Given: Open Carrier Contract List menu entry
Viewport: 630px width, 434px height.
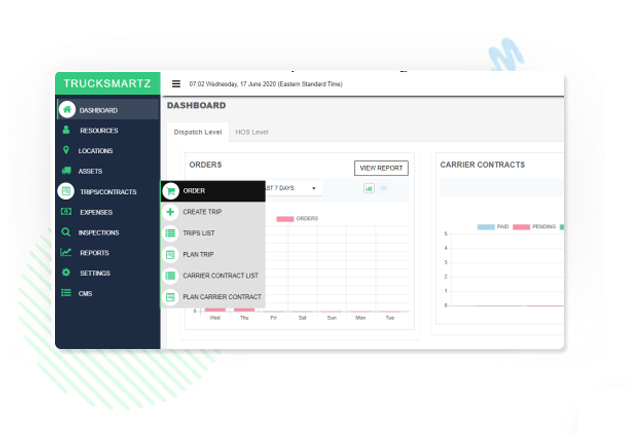Looking at the screenshot, I should click(220, 275).
